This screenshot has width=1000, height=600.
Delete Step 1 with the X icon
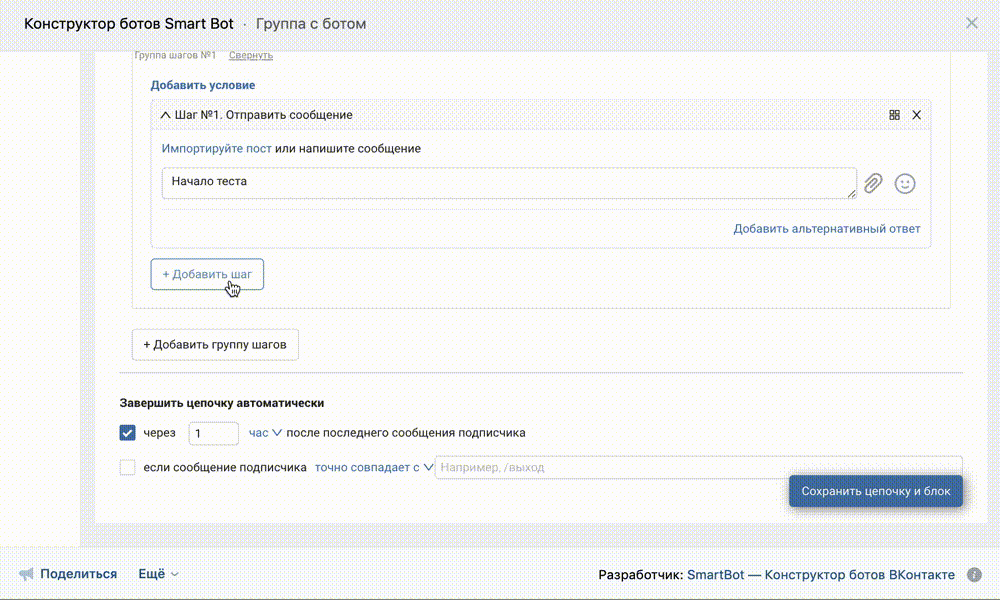click(917, 115)
